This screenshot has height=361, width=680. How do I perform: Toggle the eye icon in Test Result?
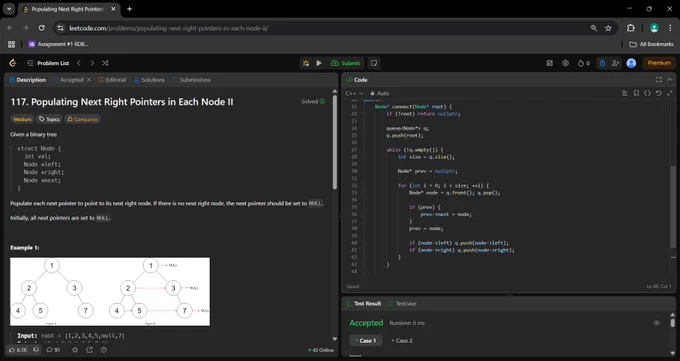657,323
